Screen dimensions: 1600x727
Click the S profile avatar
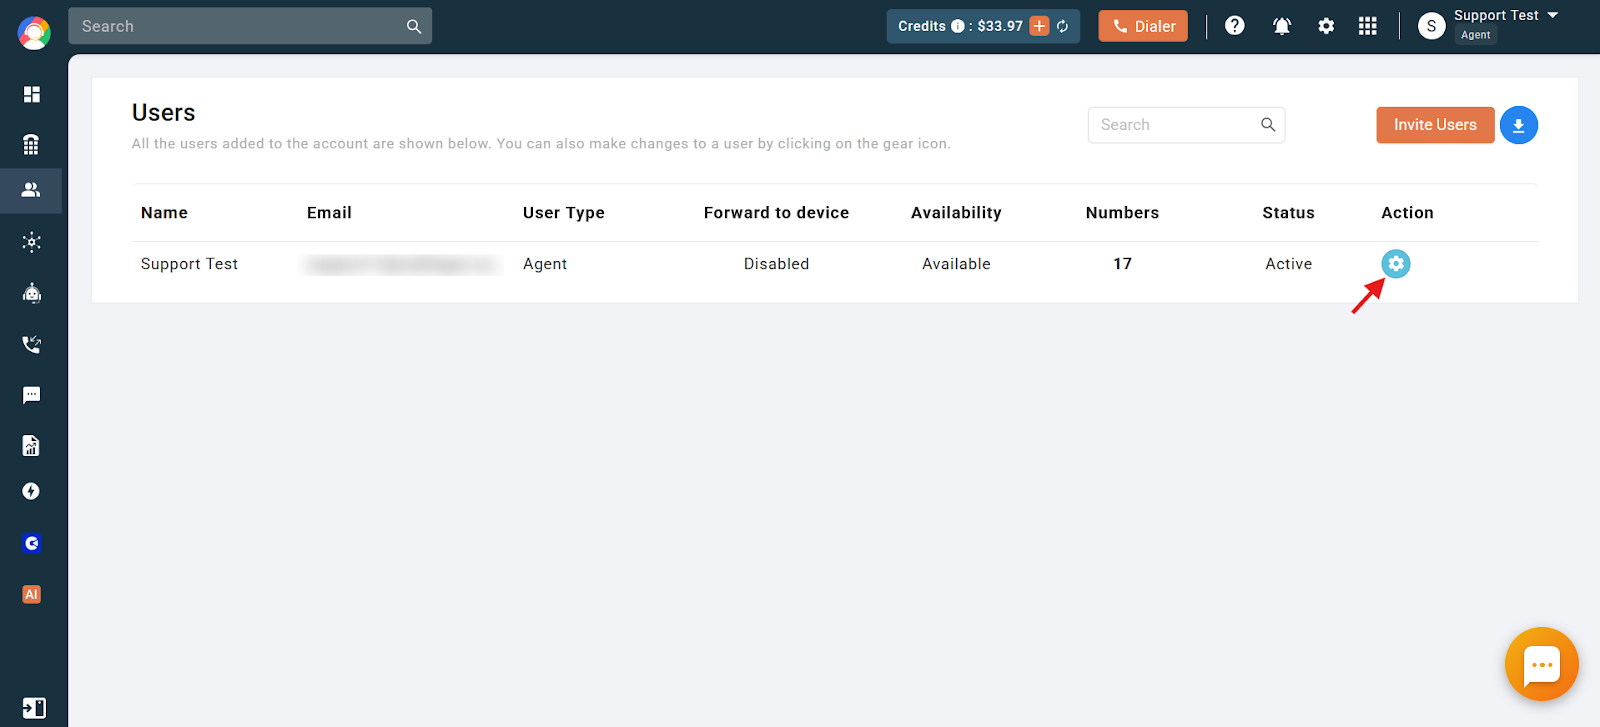[1432, 26]
